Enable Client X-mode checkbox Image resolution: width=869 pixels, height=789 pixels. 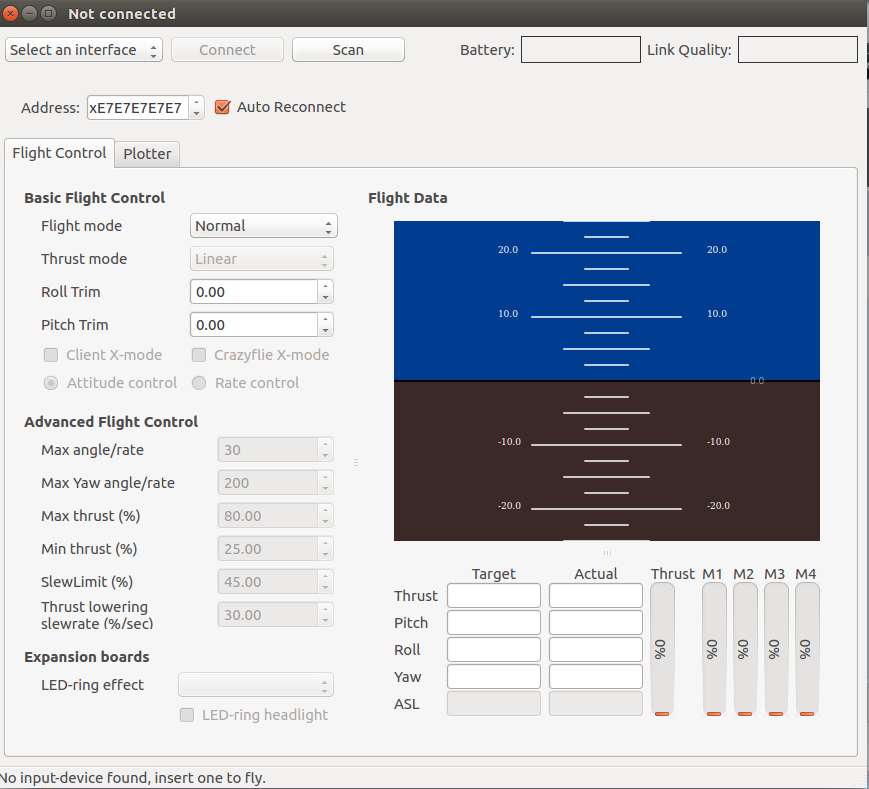(51, 355)
